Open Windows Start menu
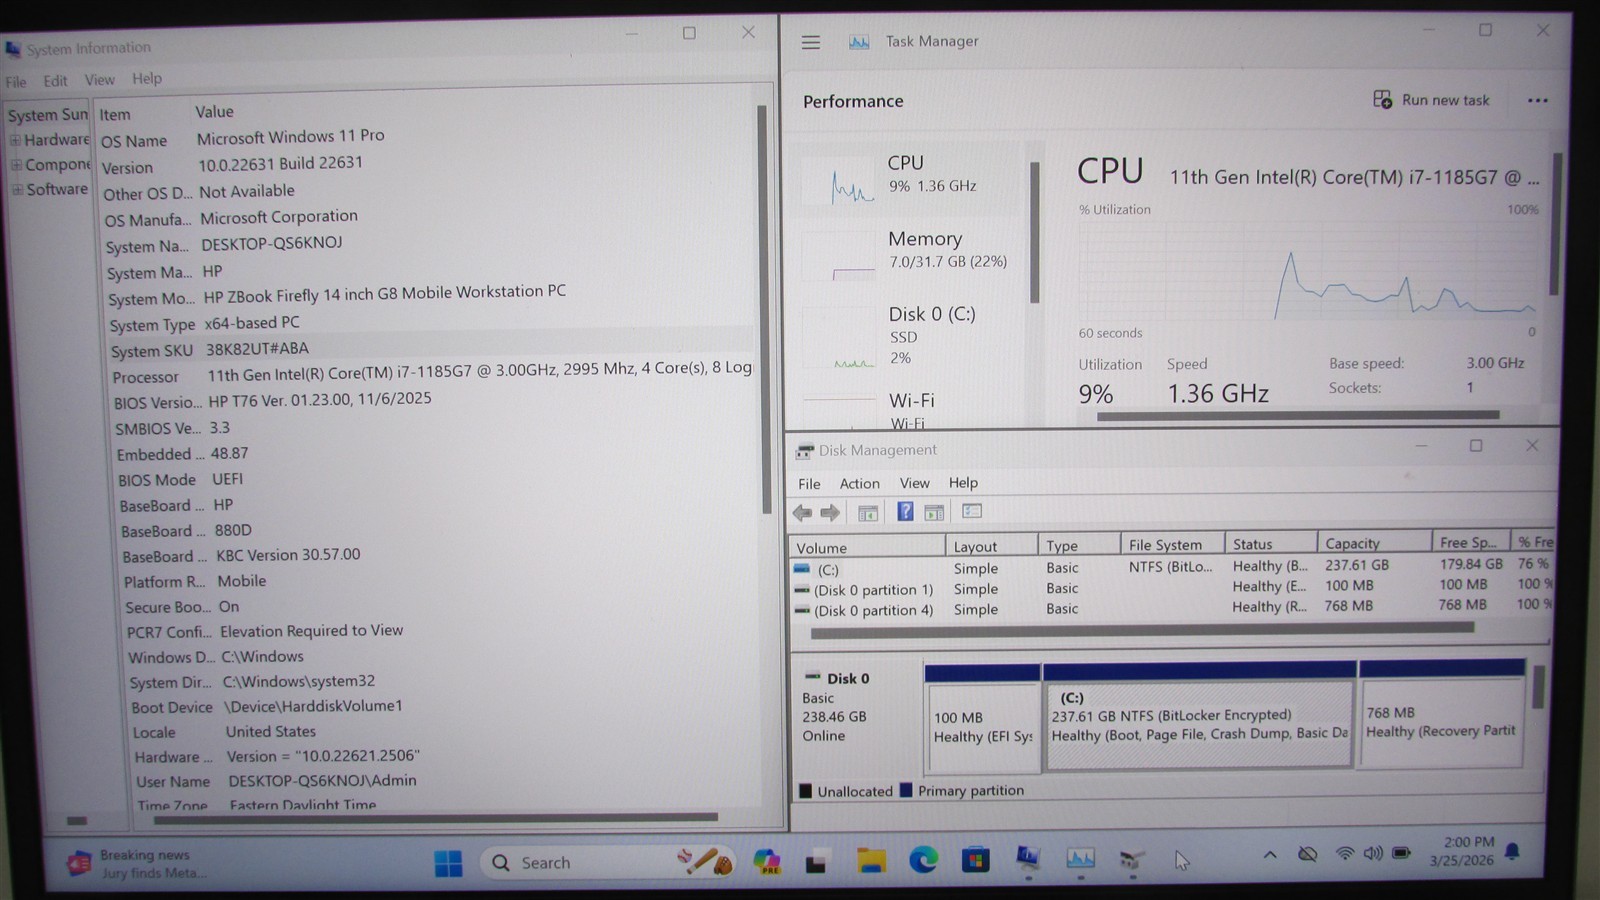1600x900 pixels. (449, 863)
